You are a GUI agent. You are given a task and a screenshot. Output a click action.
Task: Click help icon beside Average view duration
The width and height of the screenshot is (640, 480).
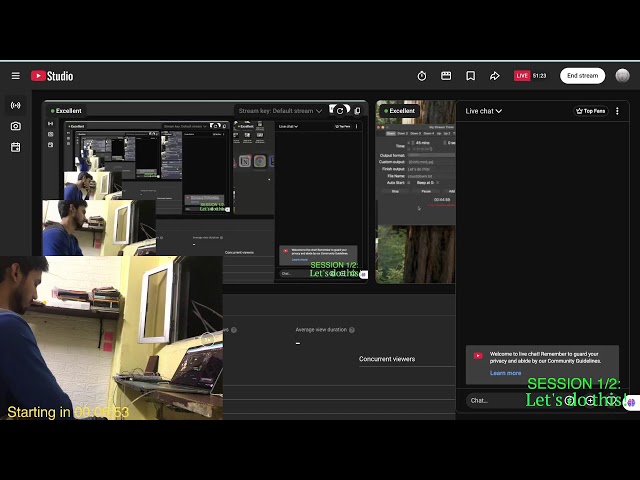352,330
